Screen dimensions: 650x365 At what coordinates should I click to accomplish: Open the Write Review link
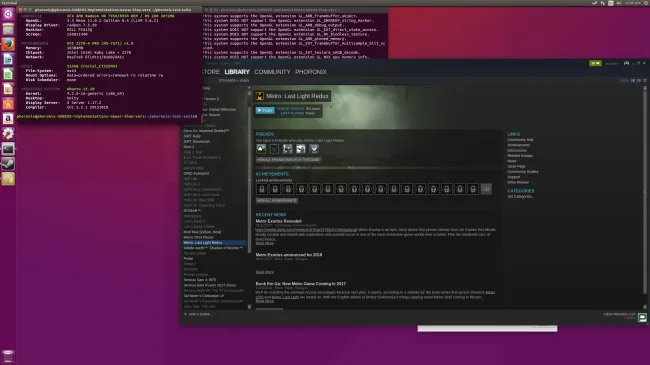pos(518,182)
